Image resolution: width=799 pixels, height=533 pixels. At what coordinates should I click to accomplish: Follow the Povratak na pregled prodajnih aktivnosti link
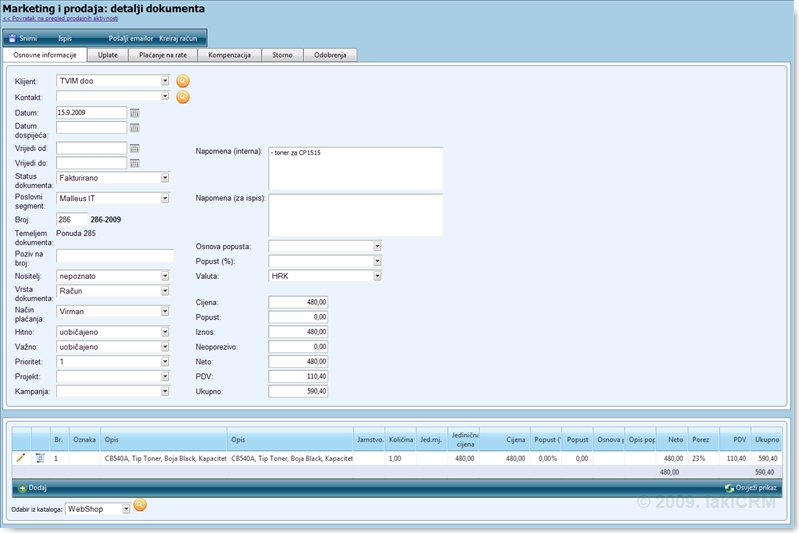point(60,18)
